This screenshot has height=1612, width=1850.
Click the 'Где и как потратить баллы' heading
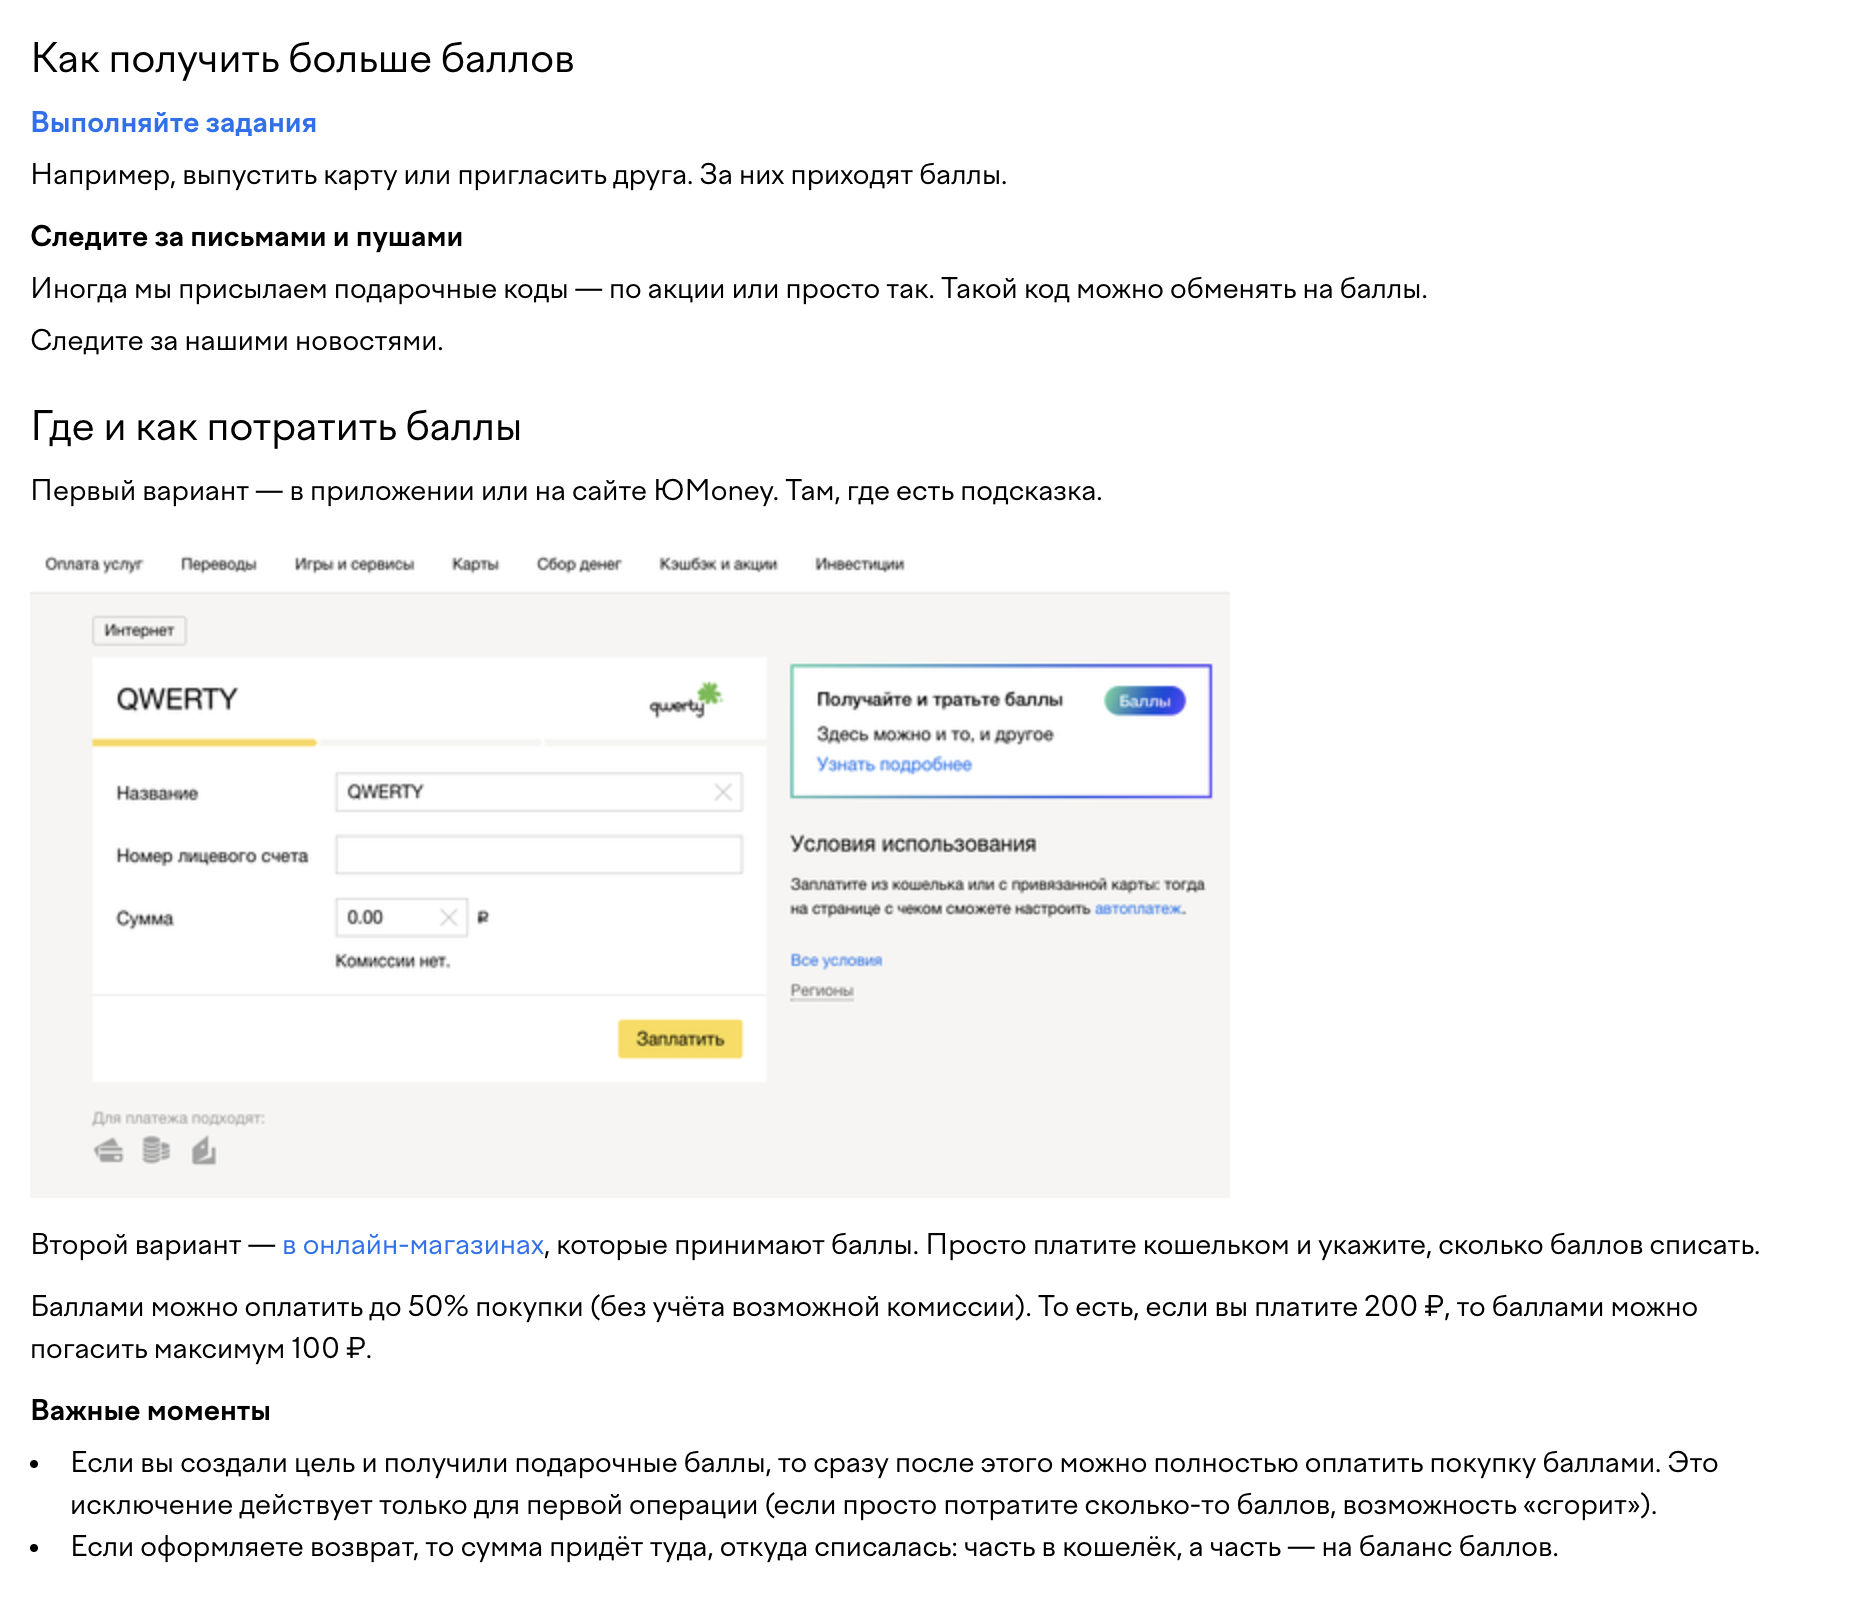(276, 427)
